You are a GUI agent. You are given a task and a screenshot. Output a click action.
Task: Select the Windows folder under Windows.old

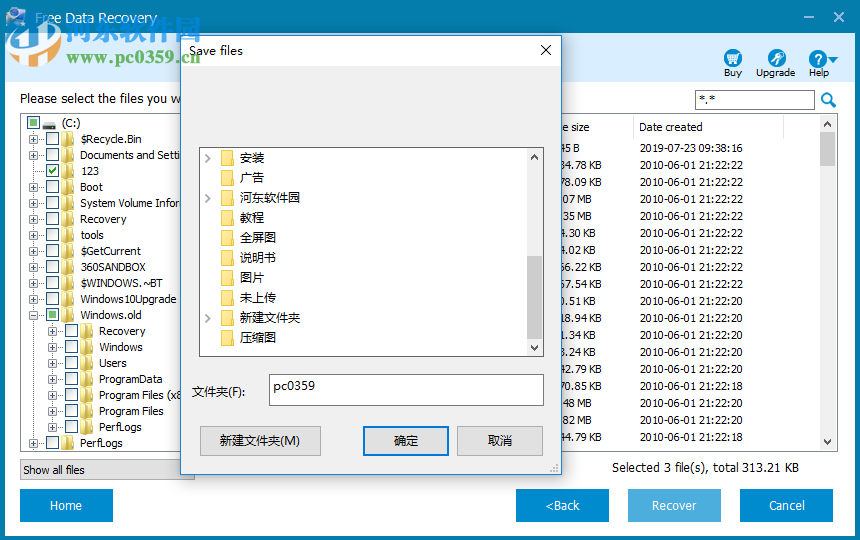[x=121, y=347]
